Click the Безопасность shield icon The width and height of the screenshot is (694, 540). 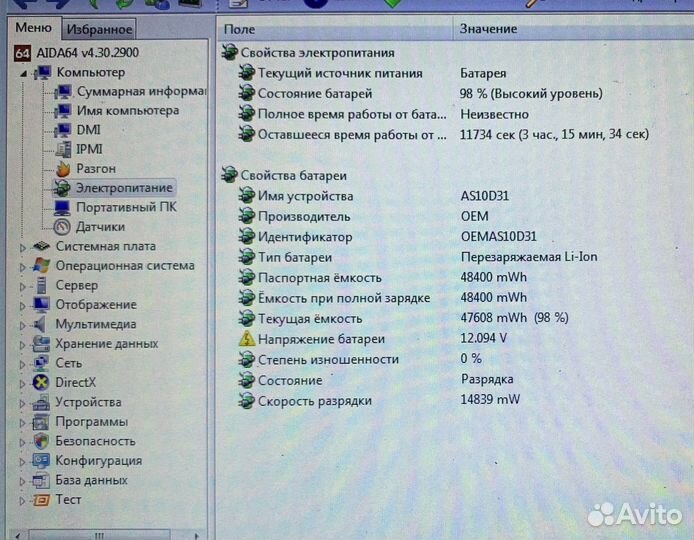(x=41, y=441)
